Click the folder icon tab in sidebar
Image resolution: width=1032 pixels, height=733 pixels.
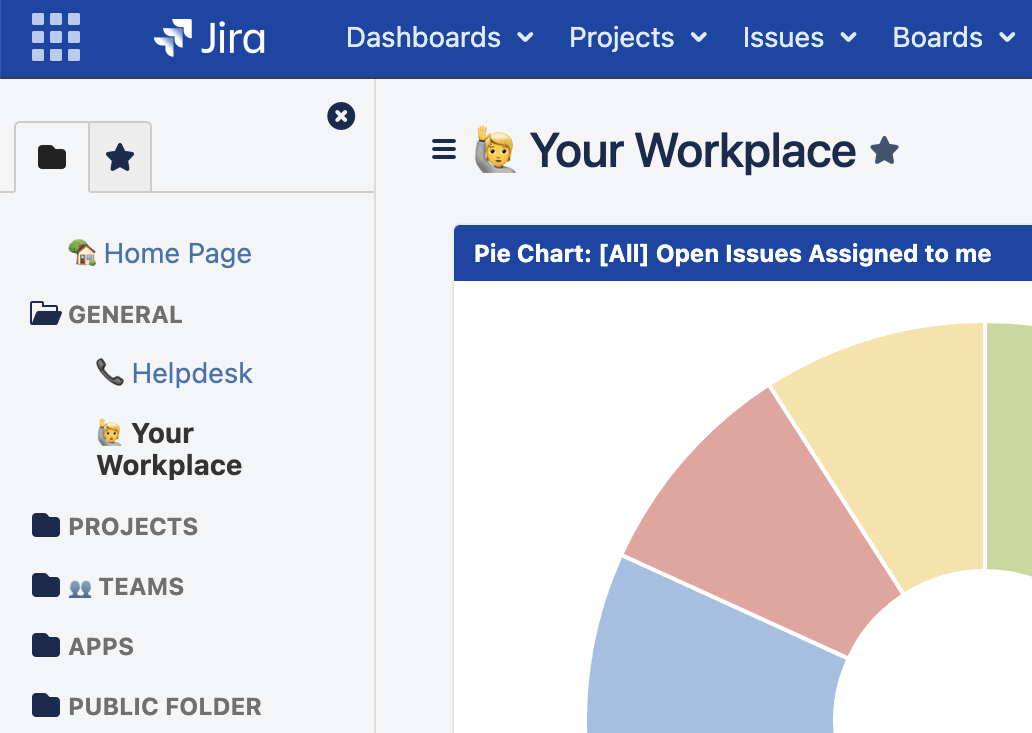tap(51, 157)
